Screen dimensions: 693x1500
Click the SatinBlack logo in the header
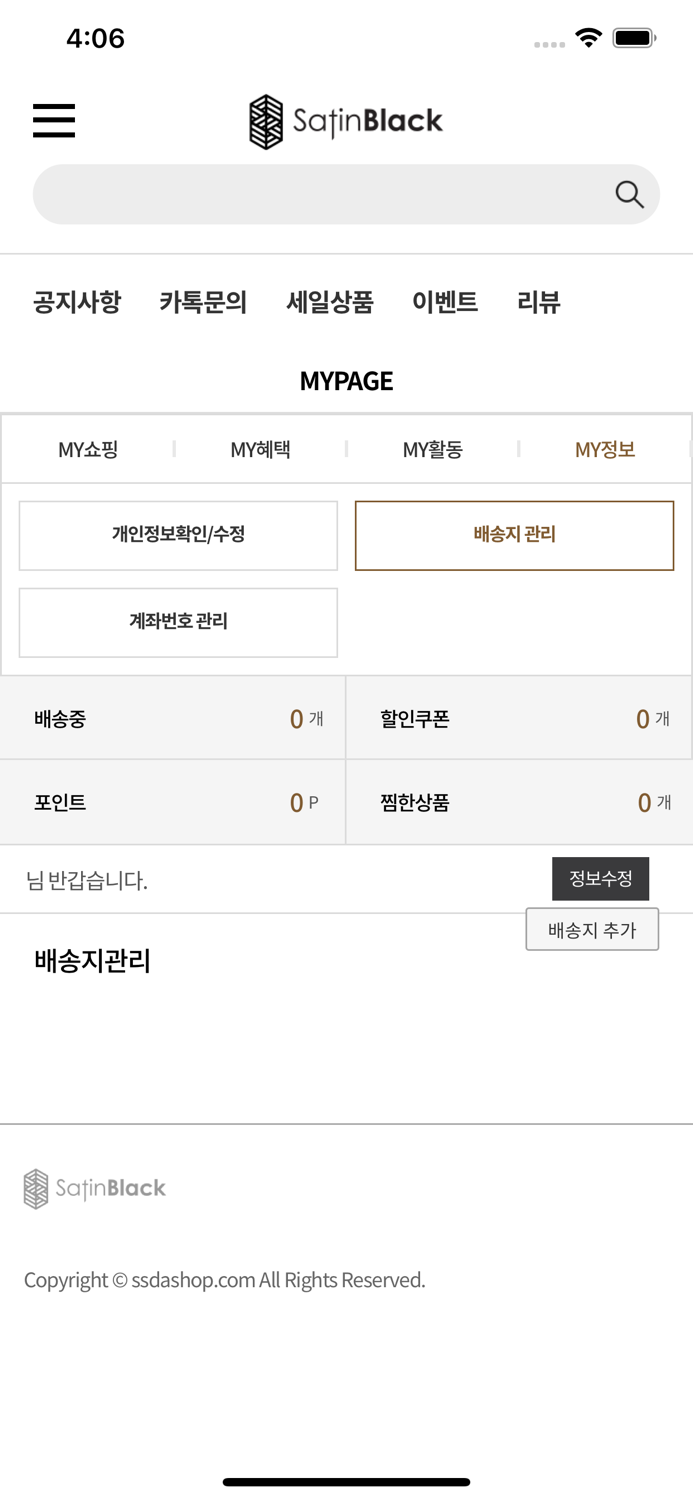tap(345, 120)
